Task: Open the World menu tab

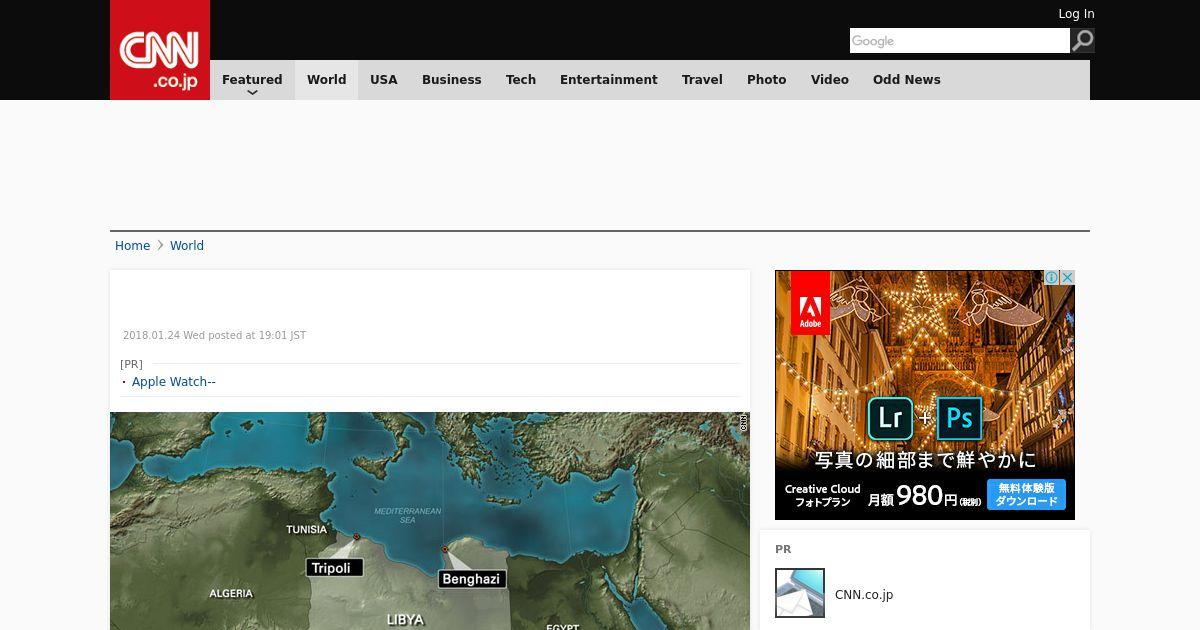Action: (326, 80)
